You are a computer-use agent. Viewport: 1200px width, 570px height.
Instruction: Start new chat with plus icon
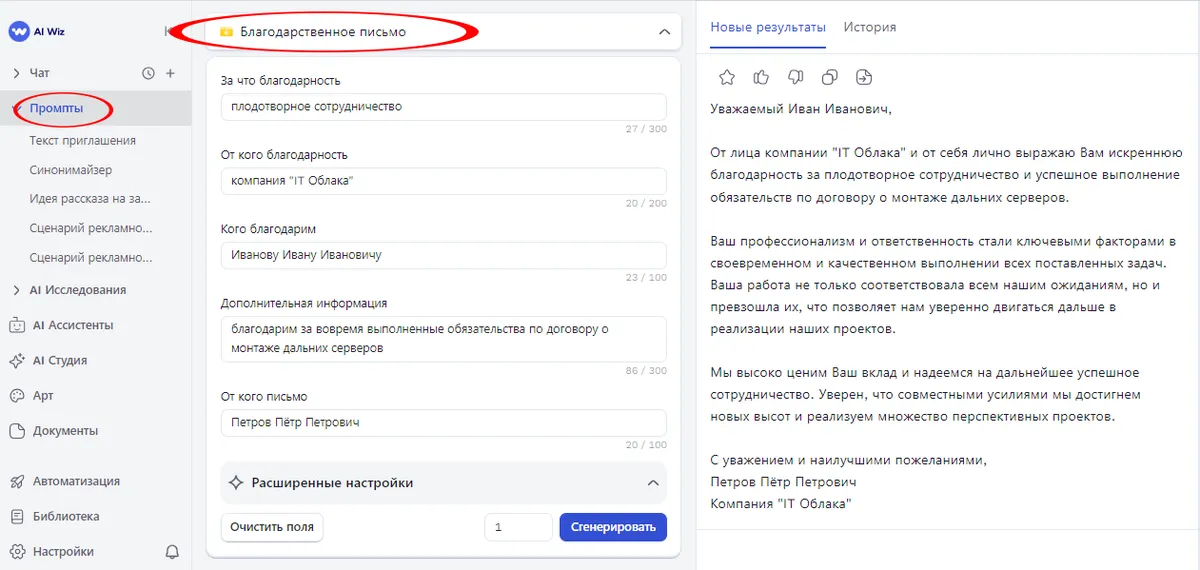pos(170,73)
